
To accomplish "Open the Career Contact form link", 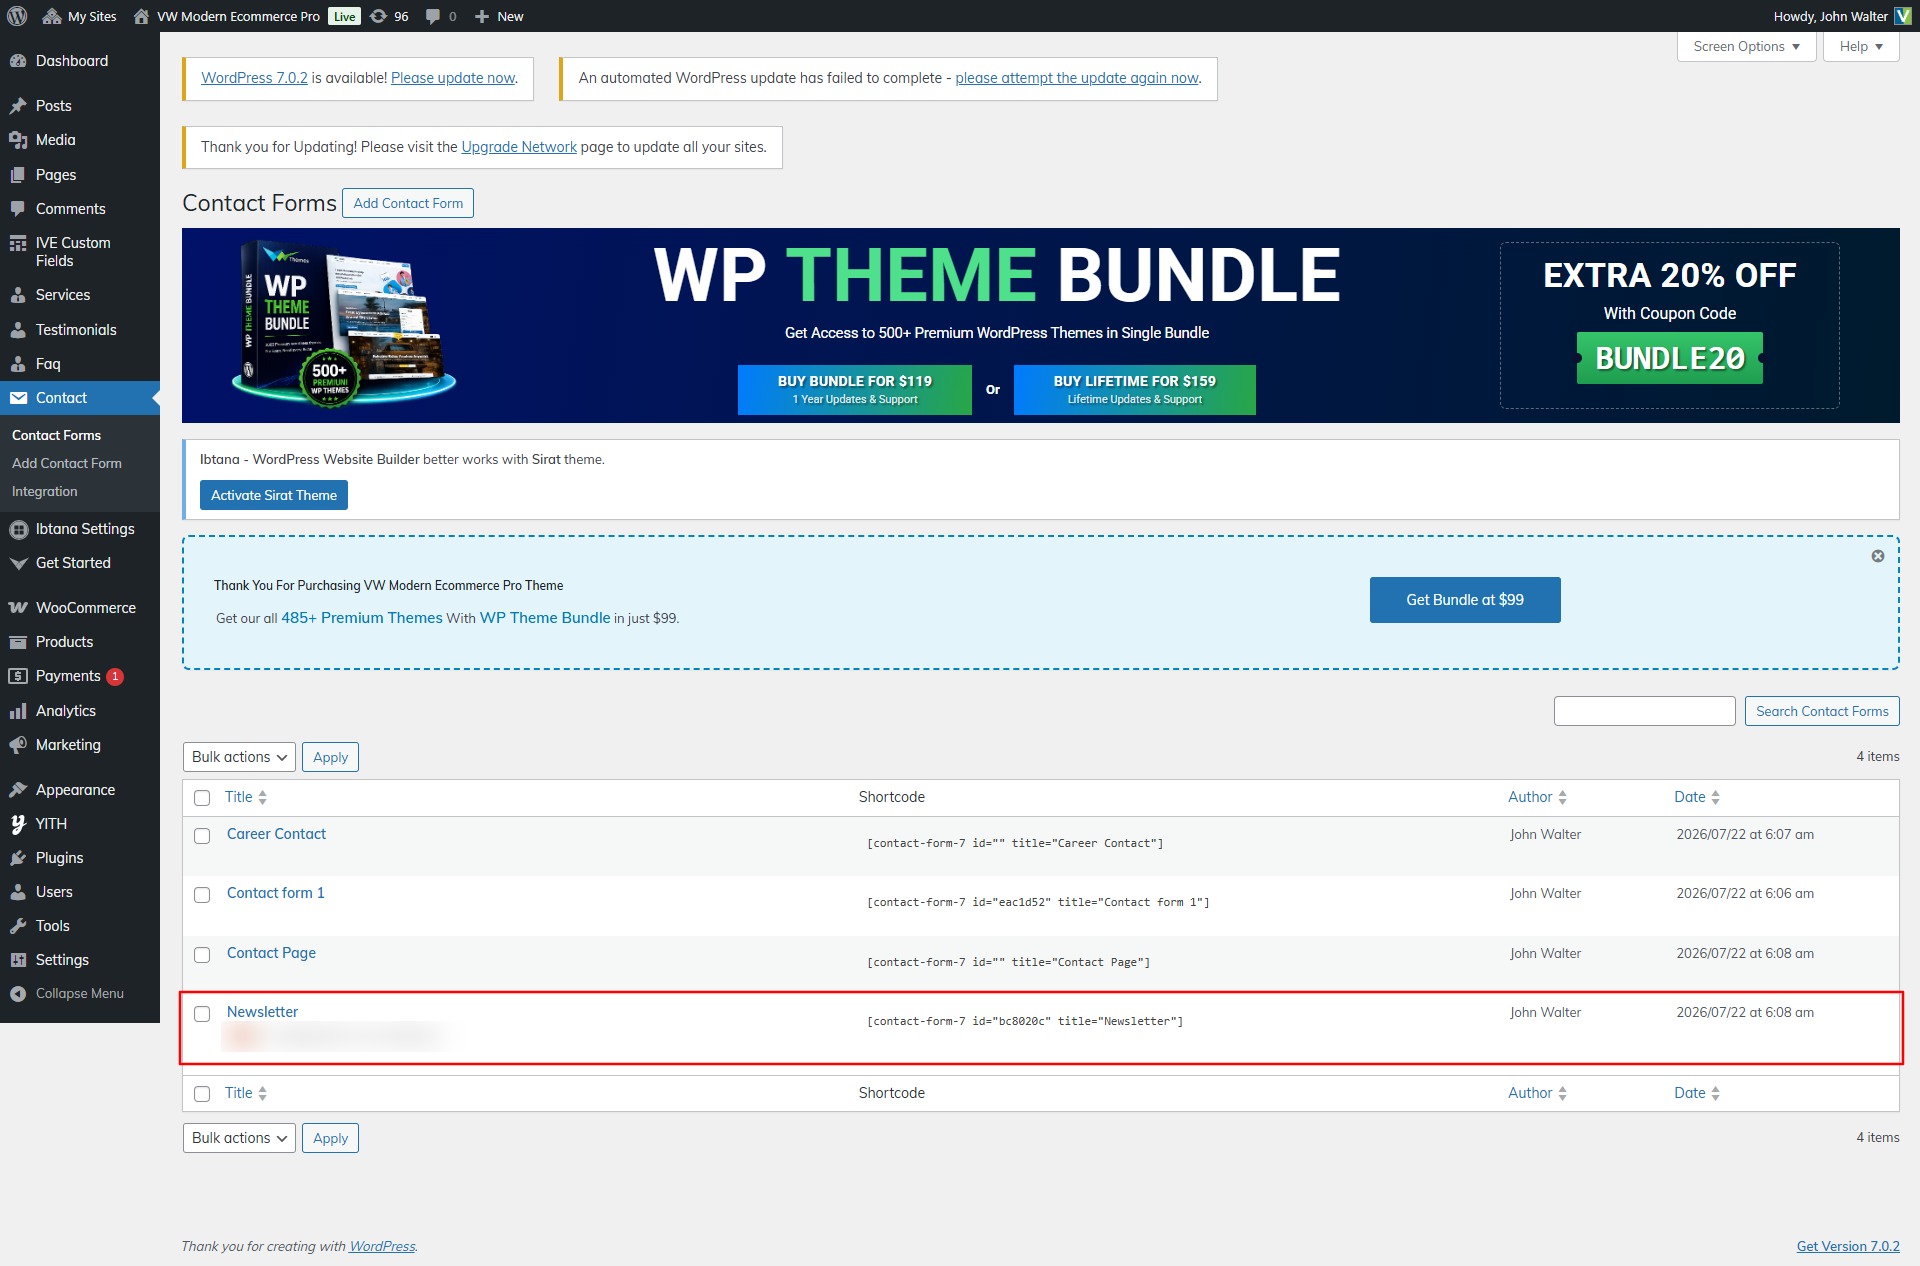I will [x=276, y=834].
